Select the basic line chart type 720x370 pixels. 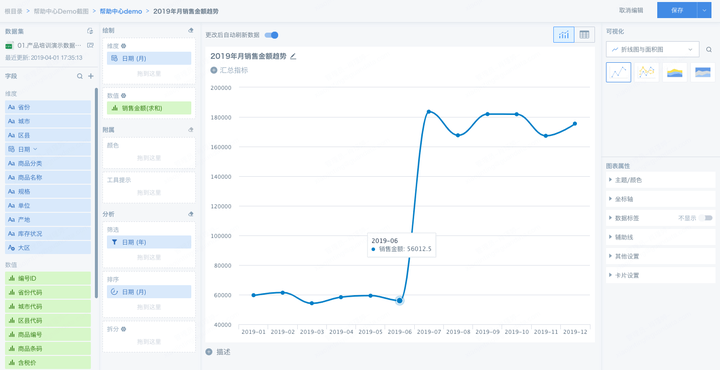619,72
